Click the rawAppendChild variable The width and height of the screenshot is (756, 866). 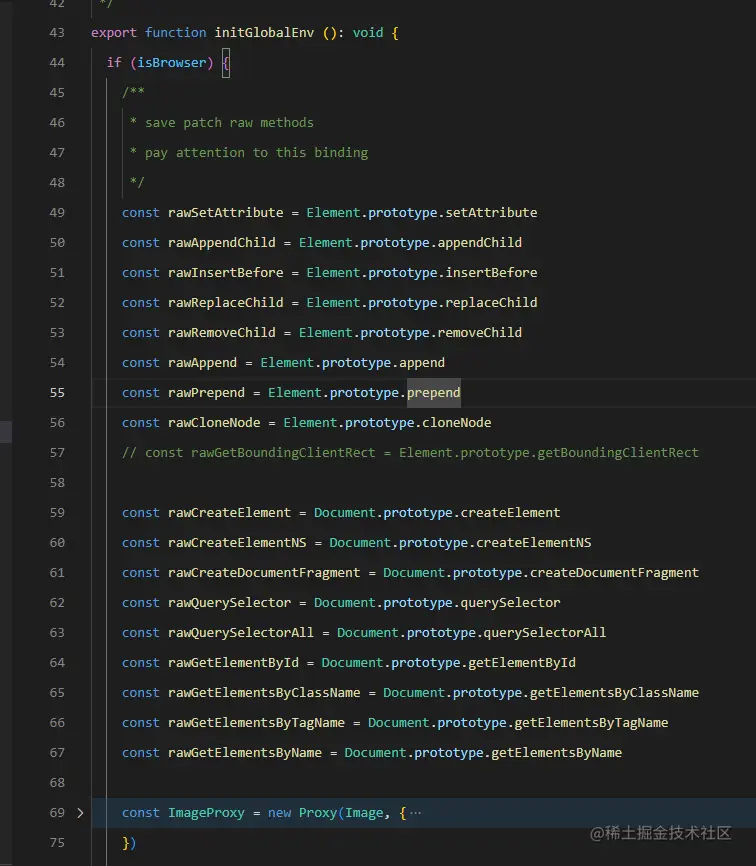click(x=221, y=242)
